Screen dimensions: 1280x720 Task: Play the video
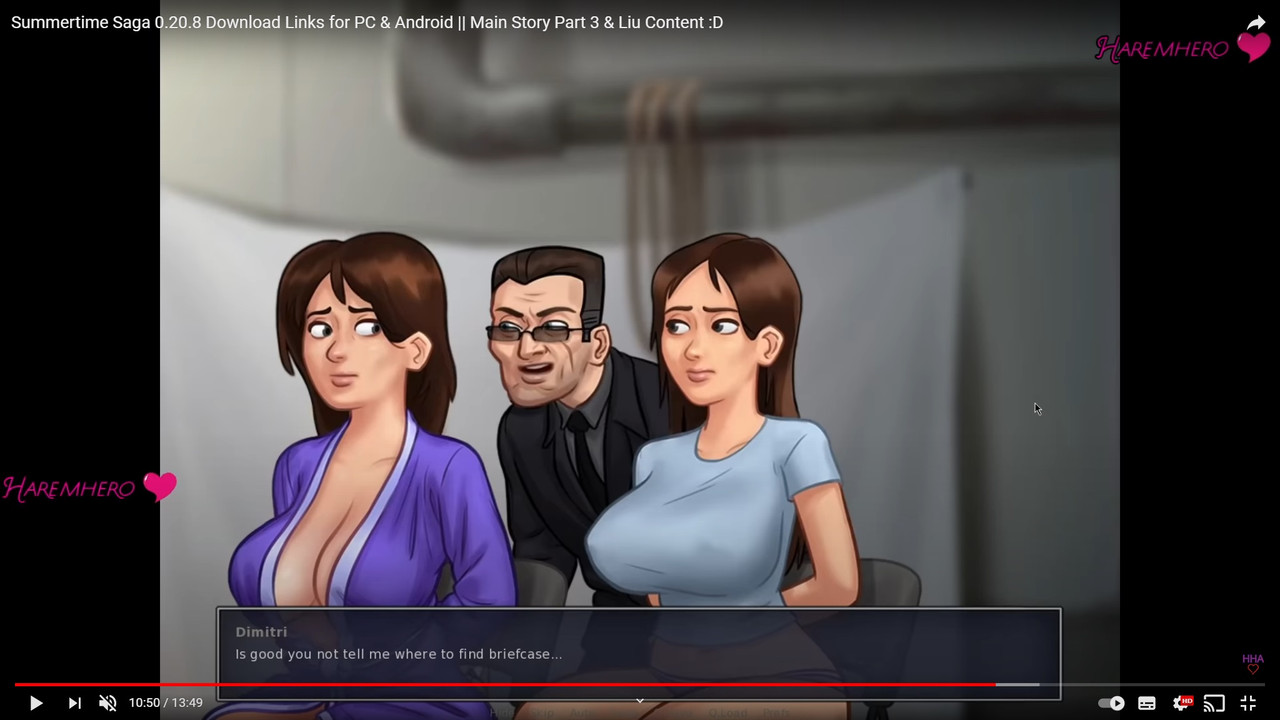coord(36,703)
